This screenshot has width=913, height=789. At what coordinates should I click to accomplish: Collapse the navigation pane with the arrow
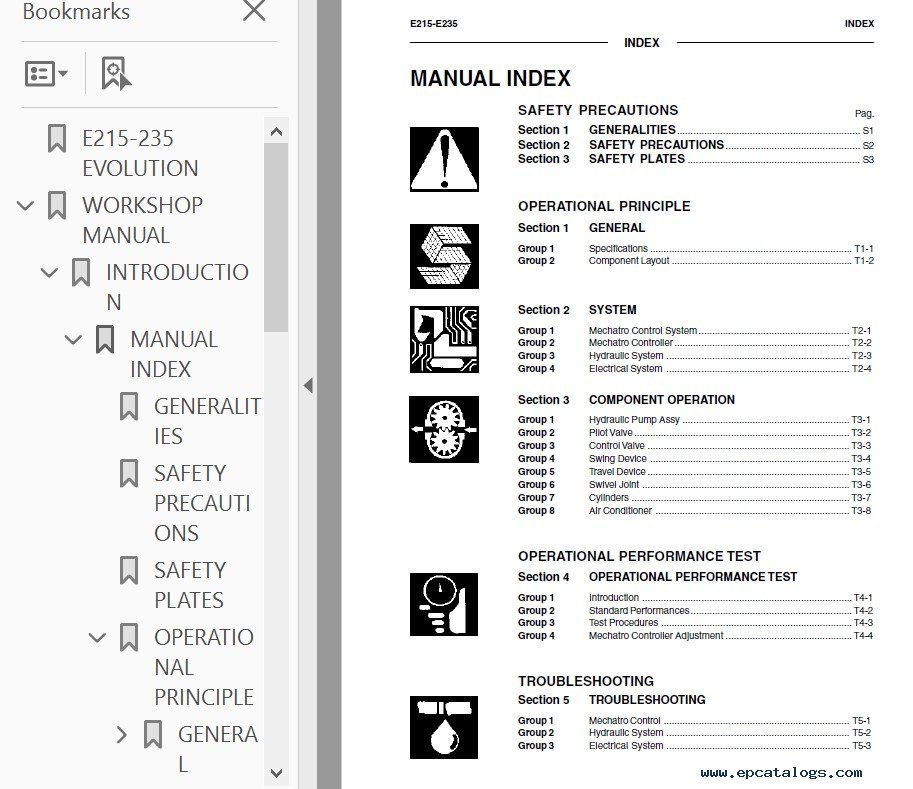pos(308,385)
